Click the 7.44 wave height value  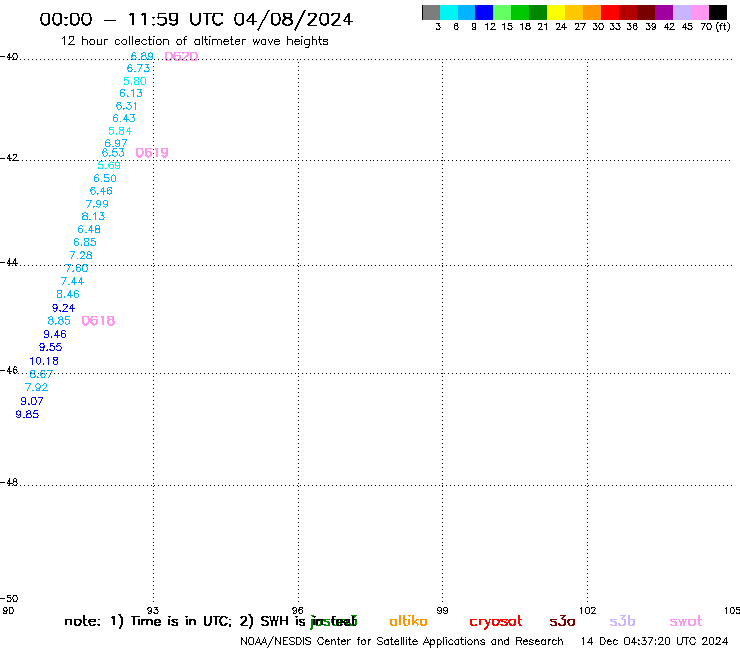(x=72, y=281)
